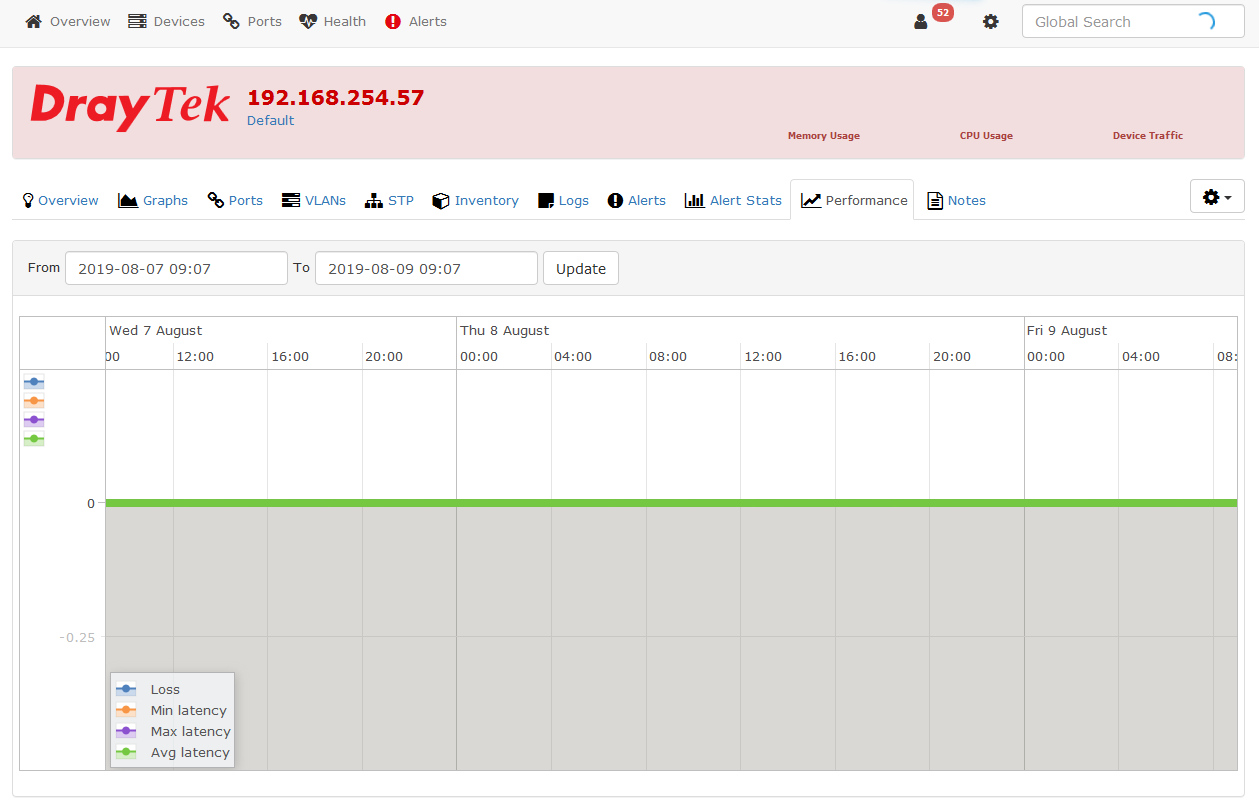This screenshot has height=809, width=1259.
Task: Toggle Loss series in bottom legend
Action: coord(165,689)
